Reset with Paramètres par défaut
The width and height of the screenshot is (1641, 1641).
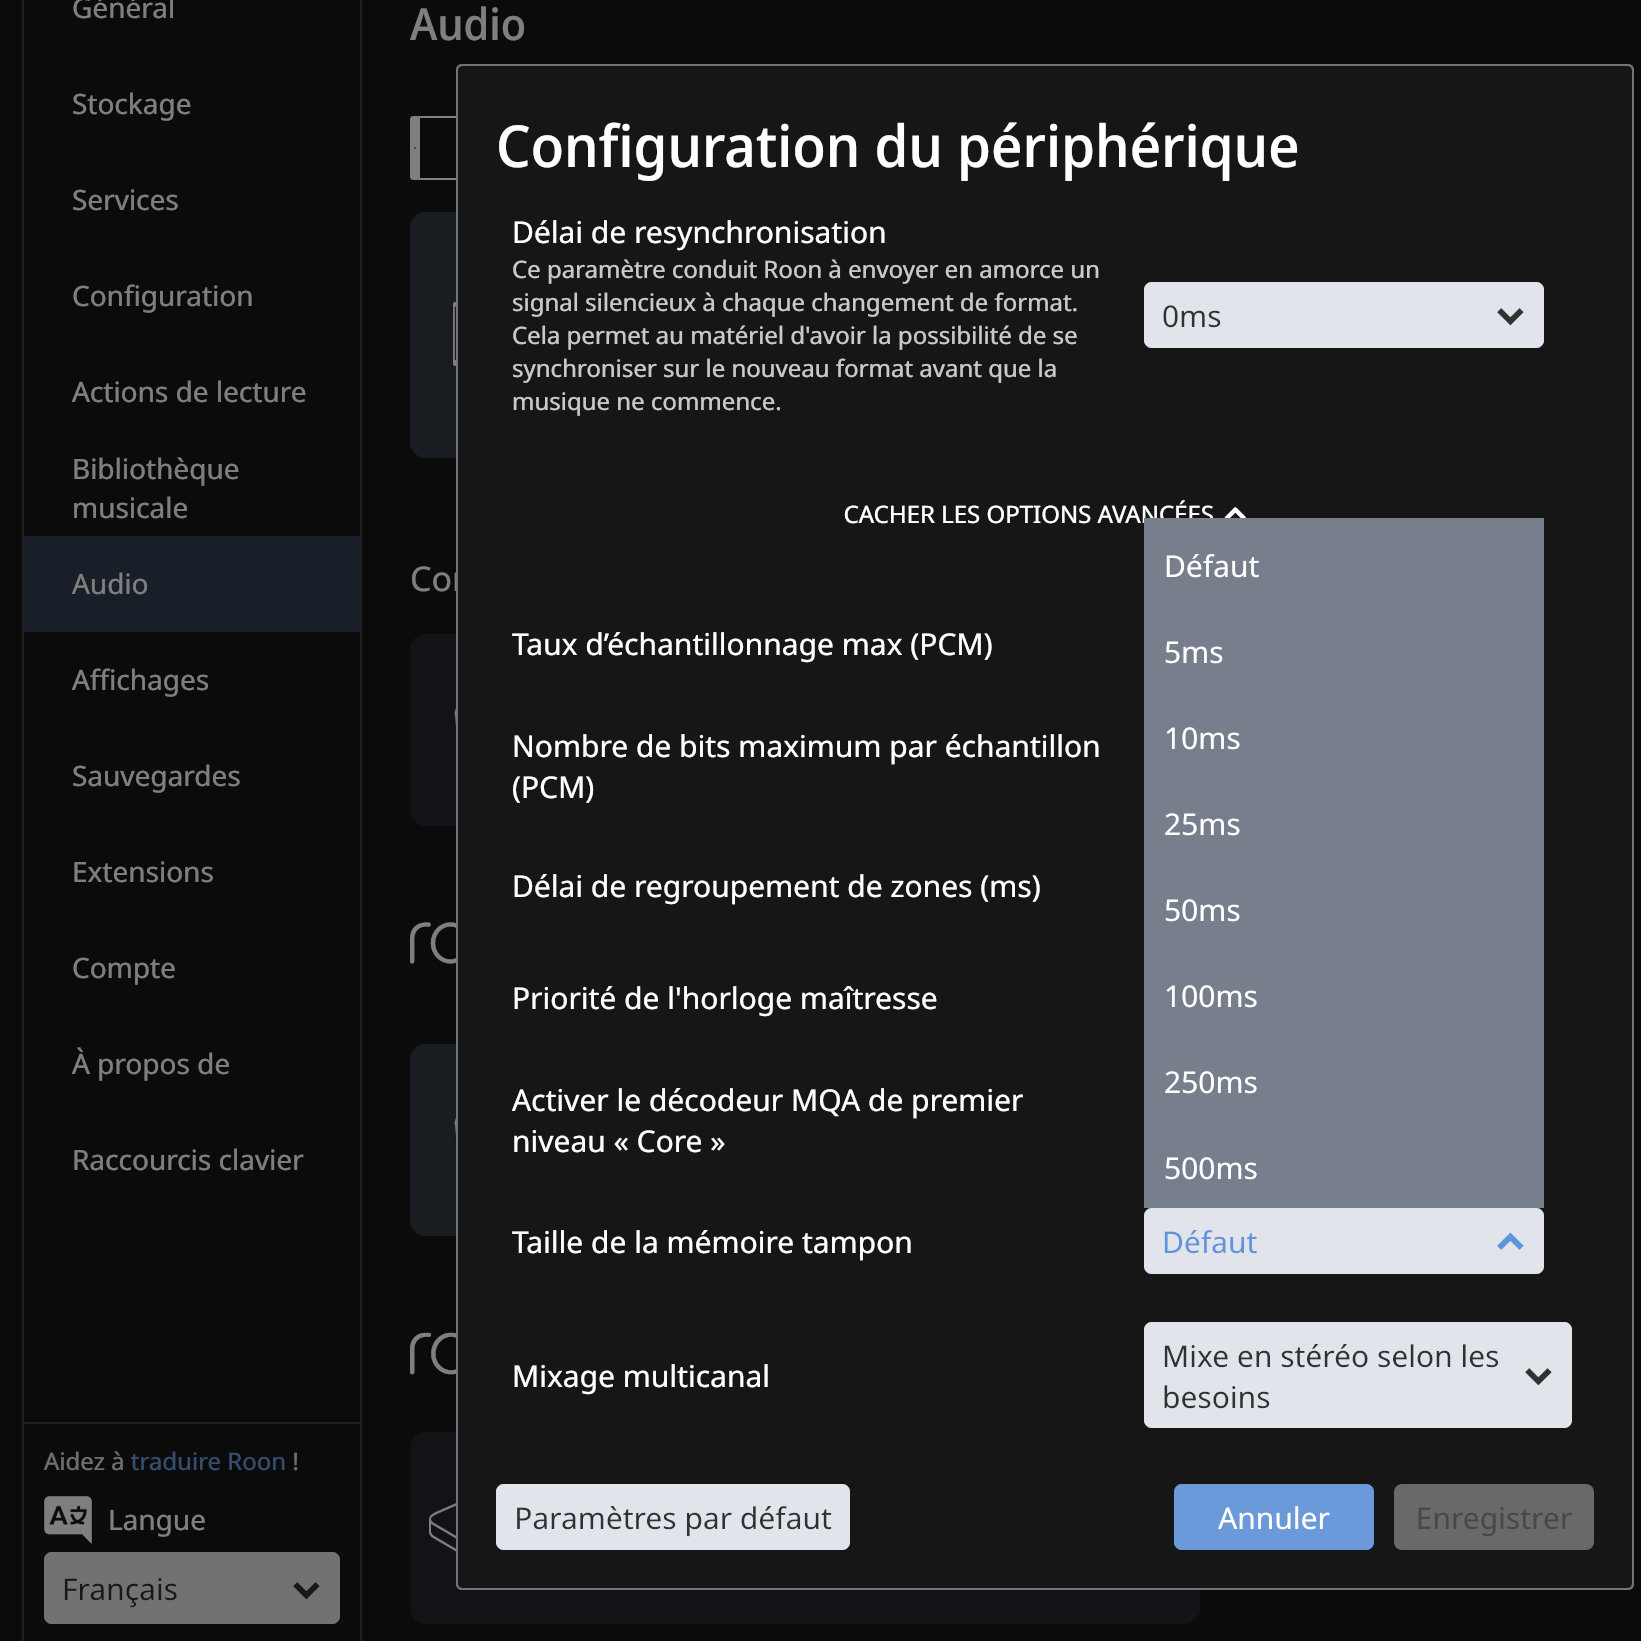click(672, 1518)
